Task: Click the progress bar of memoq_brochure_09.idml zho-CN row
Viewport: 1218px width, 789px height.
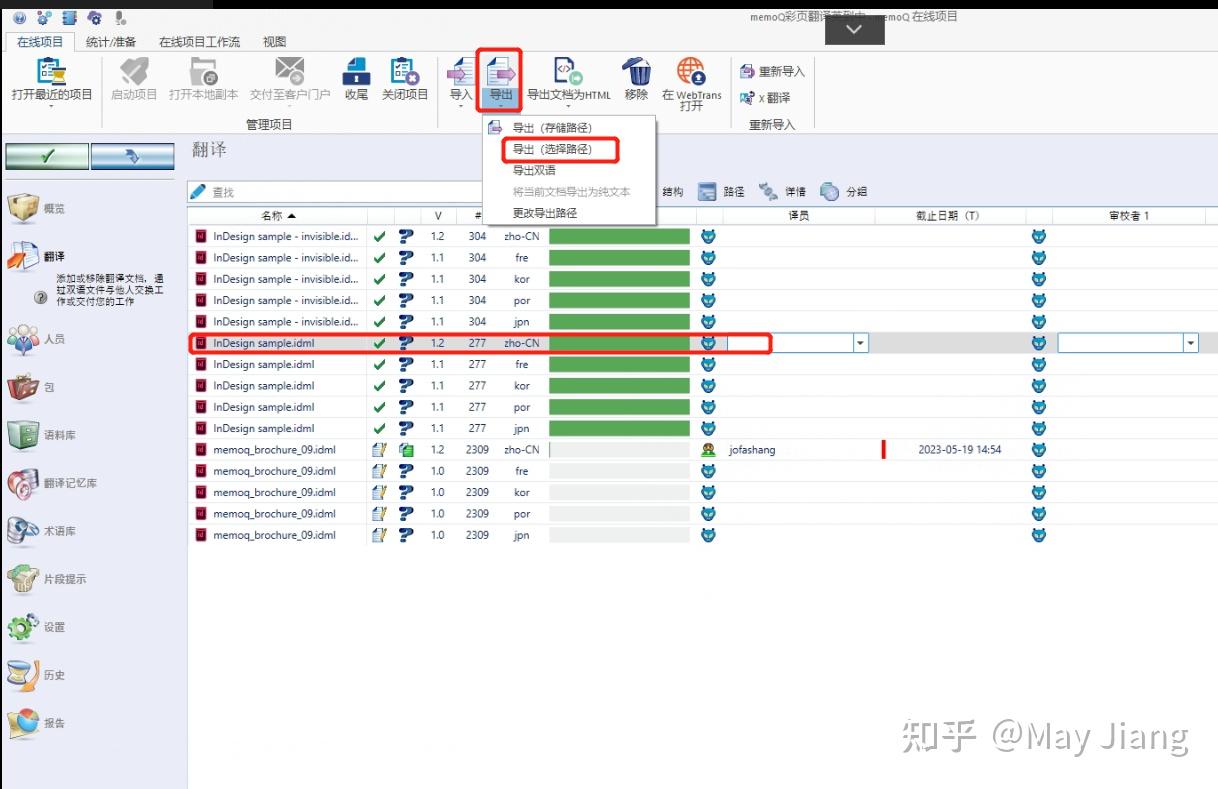Action: click(x=618, y=449)
